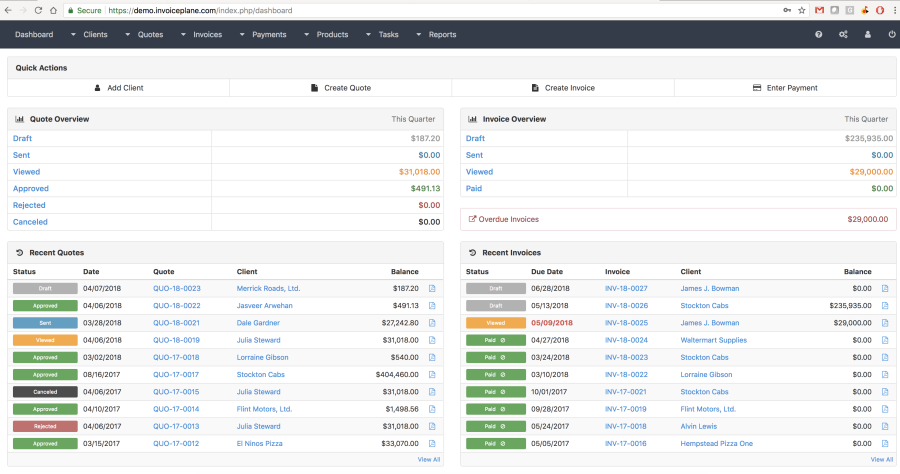Viewport: 900px width, 474px height.
Task: Click the orange Viewed status badge for QUO-18-0019
Action: (x=45, y=340)
